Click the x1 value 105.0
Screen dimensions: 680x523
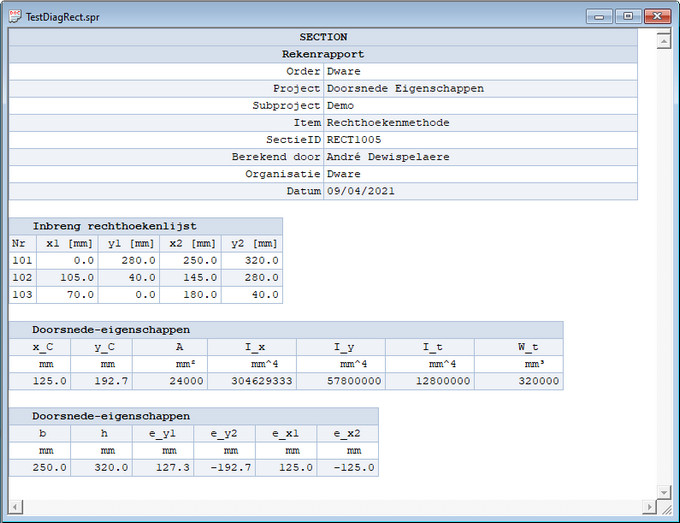[x=77, y=278]
